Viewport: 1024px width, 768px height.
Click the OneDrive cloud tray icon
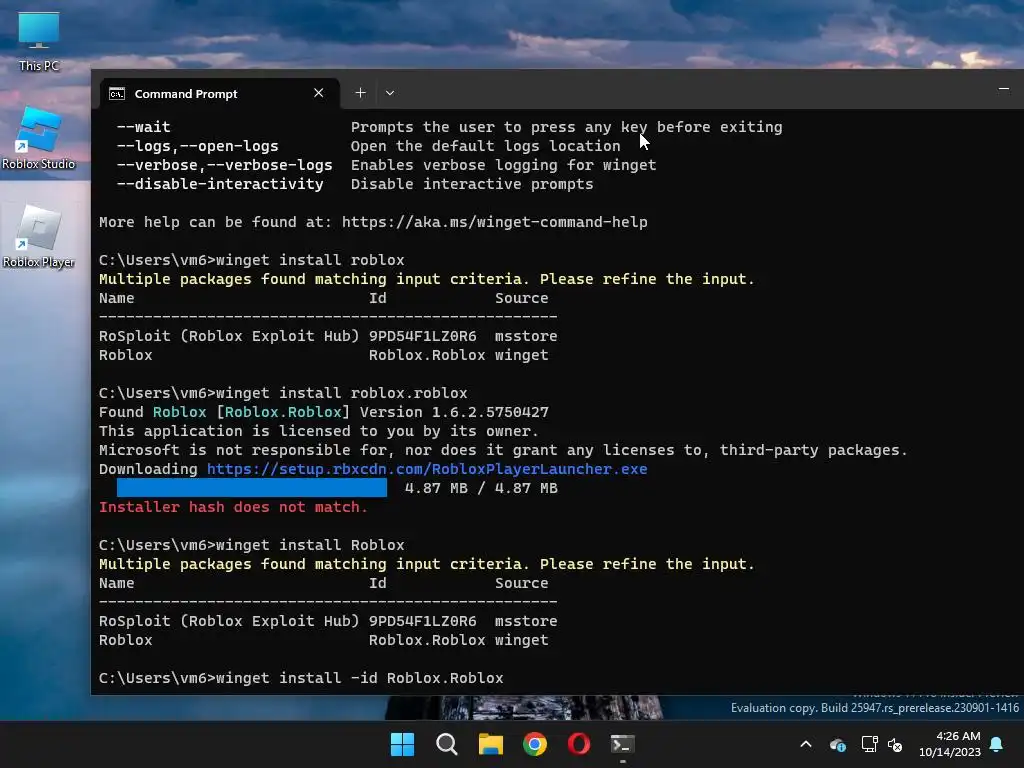tap(838, 744)
